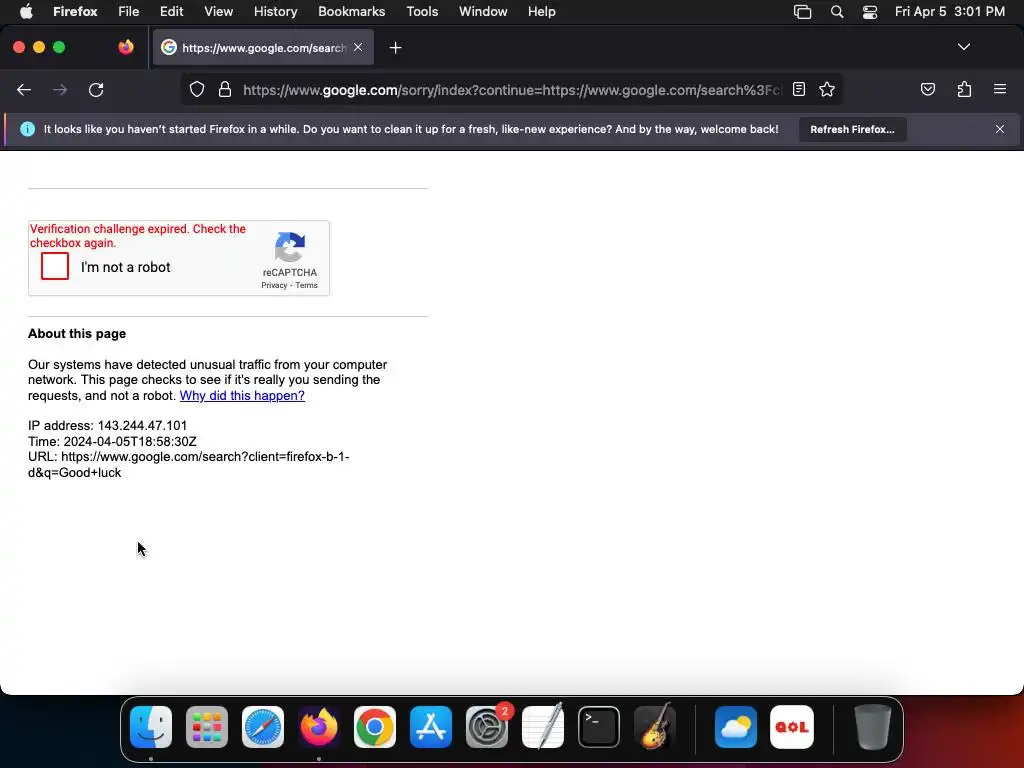Image resolution: width=1024 pixels, height=768 pixels.
Task: Open the History menu
Action: coord(275,12)
